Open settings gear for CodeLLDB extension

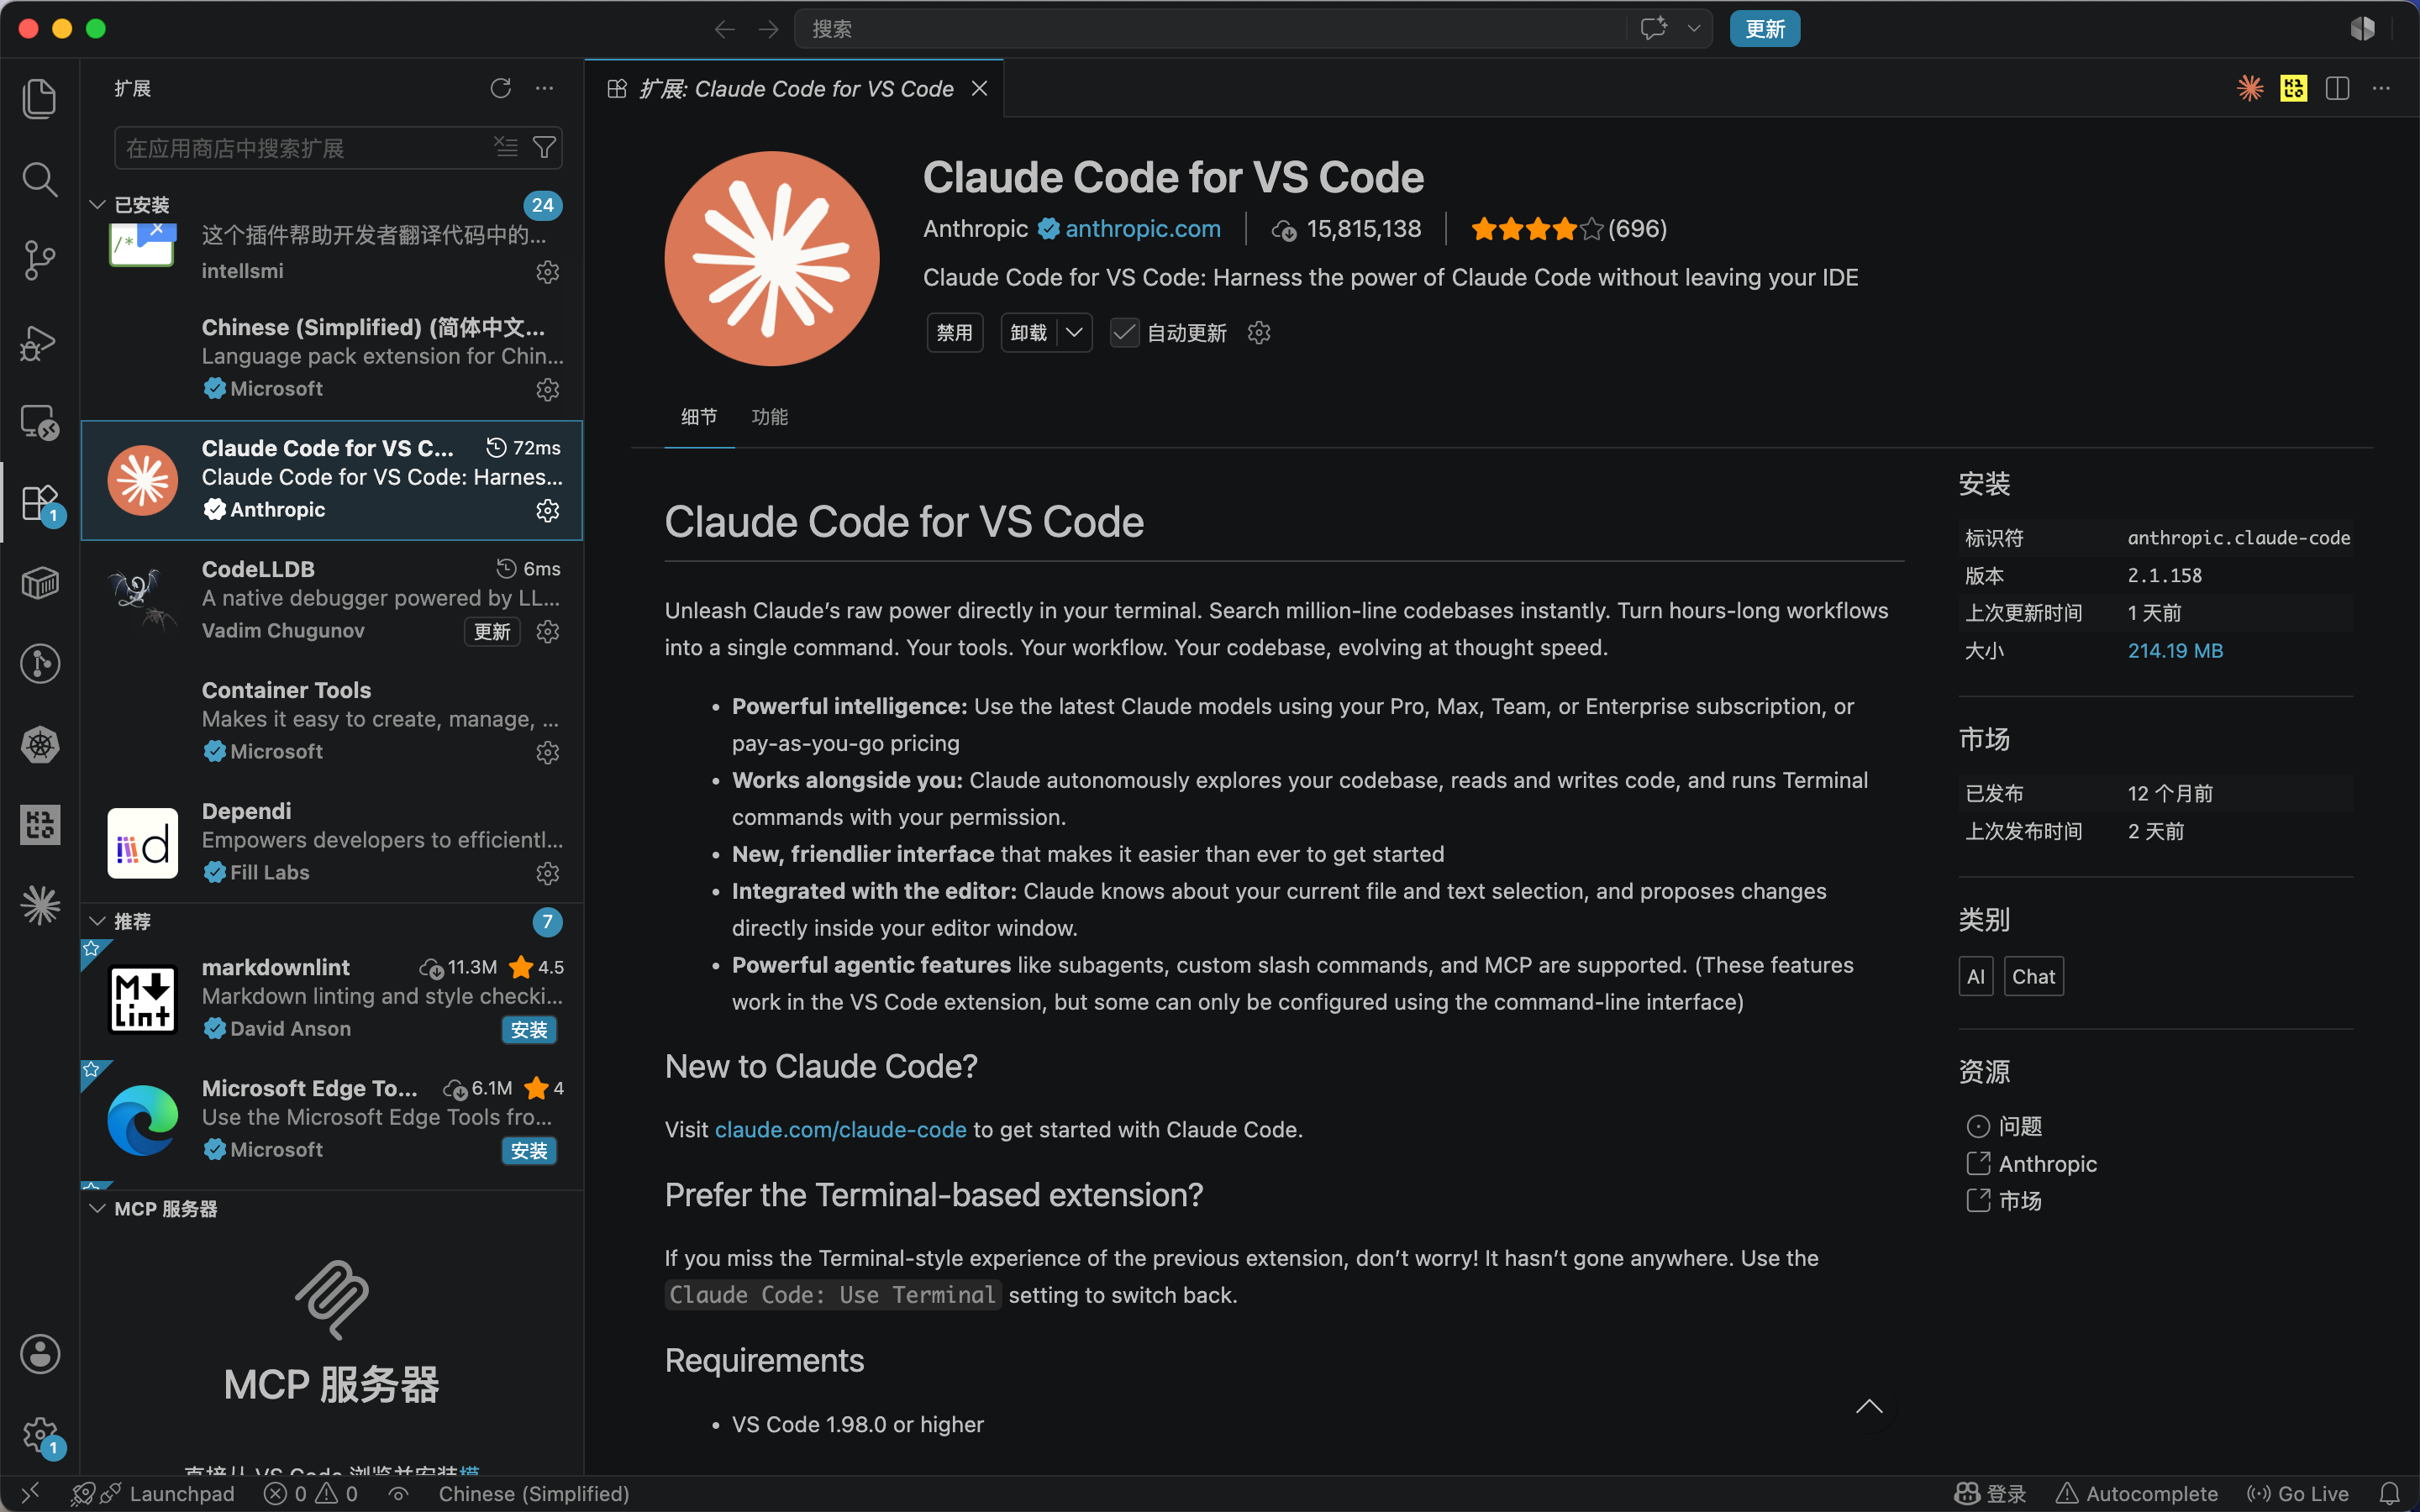[547, 631]
